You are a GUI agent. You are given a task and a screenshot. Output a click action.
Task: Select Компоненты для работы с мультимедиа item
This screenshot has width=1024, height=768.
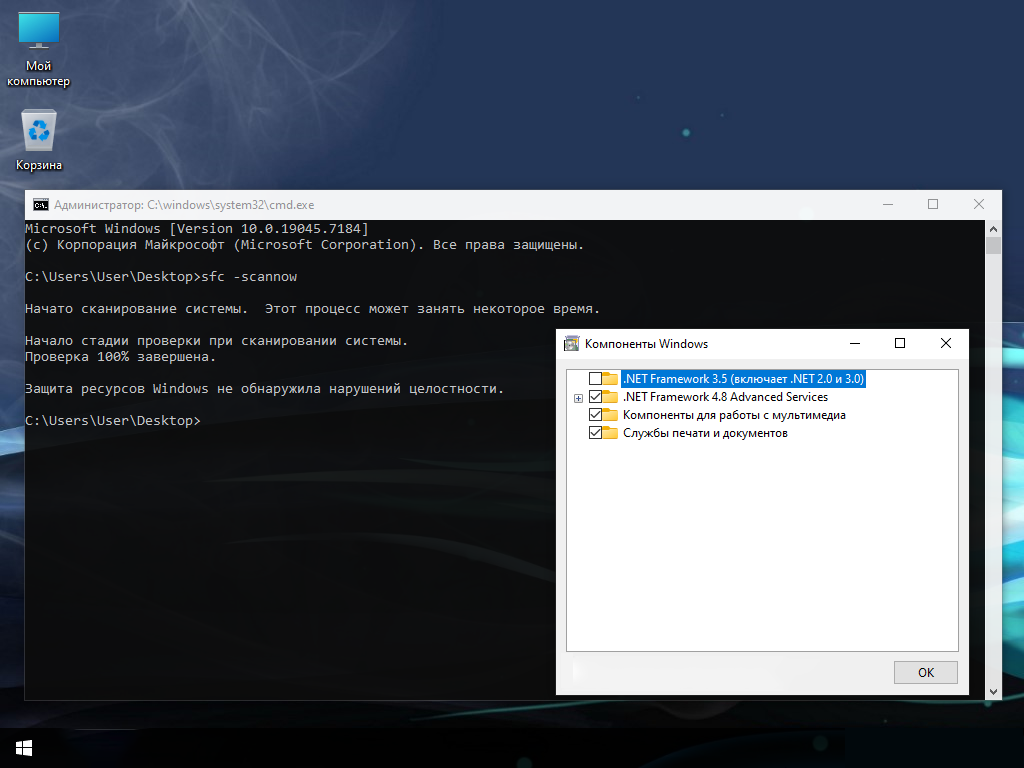coord(734,415)
